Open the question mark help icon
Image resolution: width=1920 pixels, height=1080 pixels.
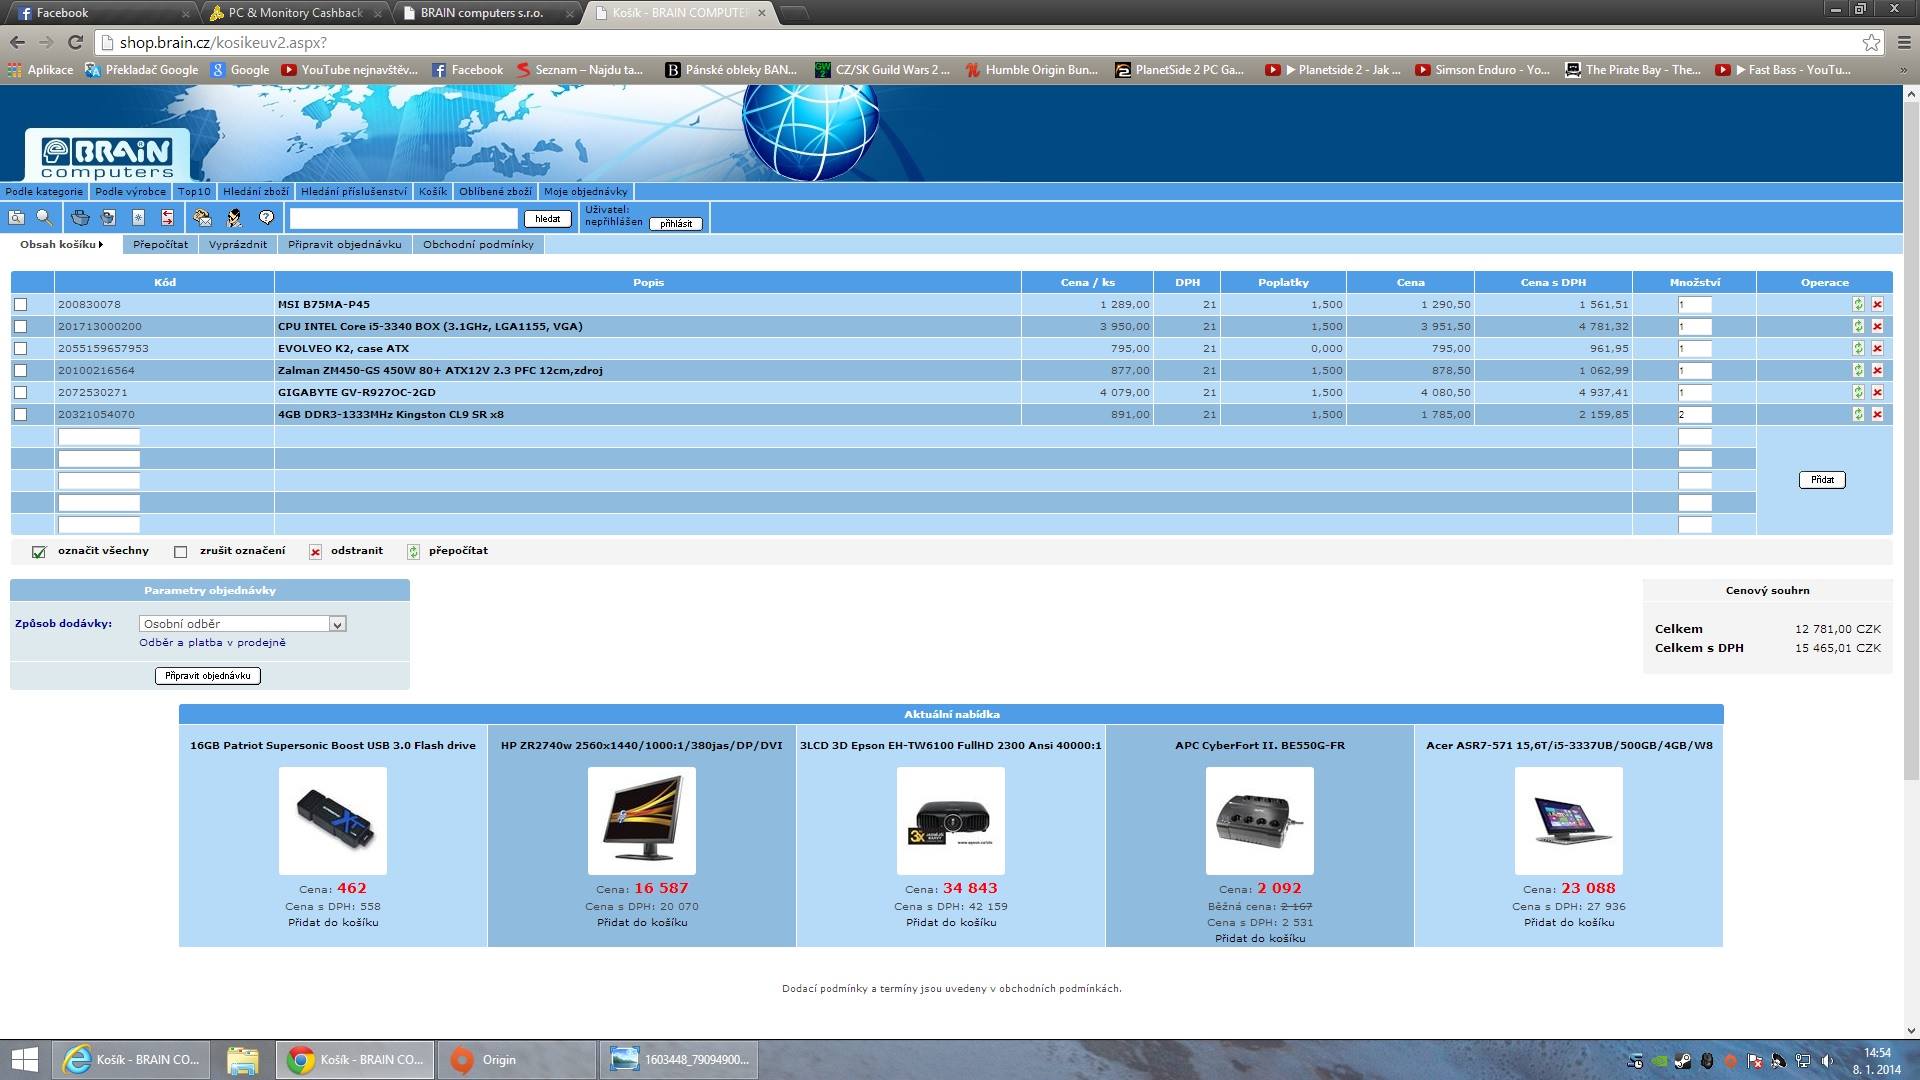coord(266,217)
